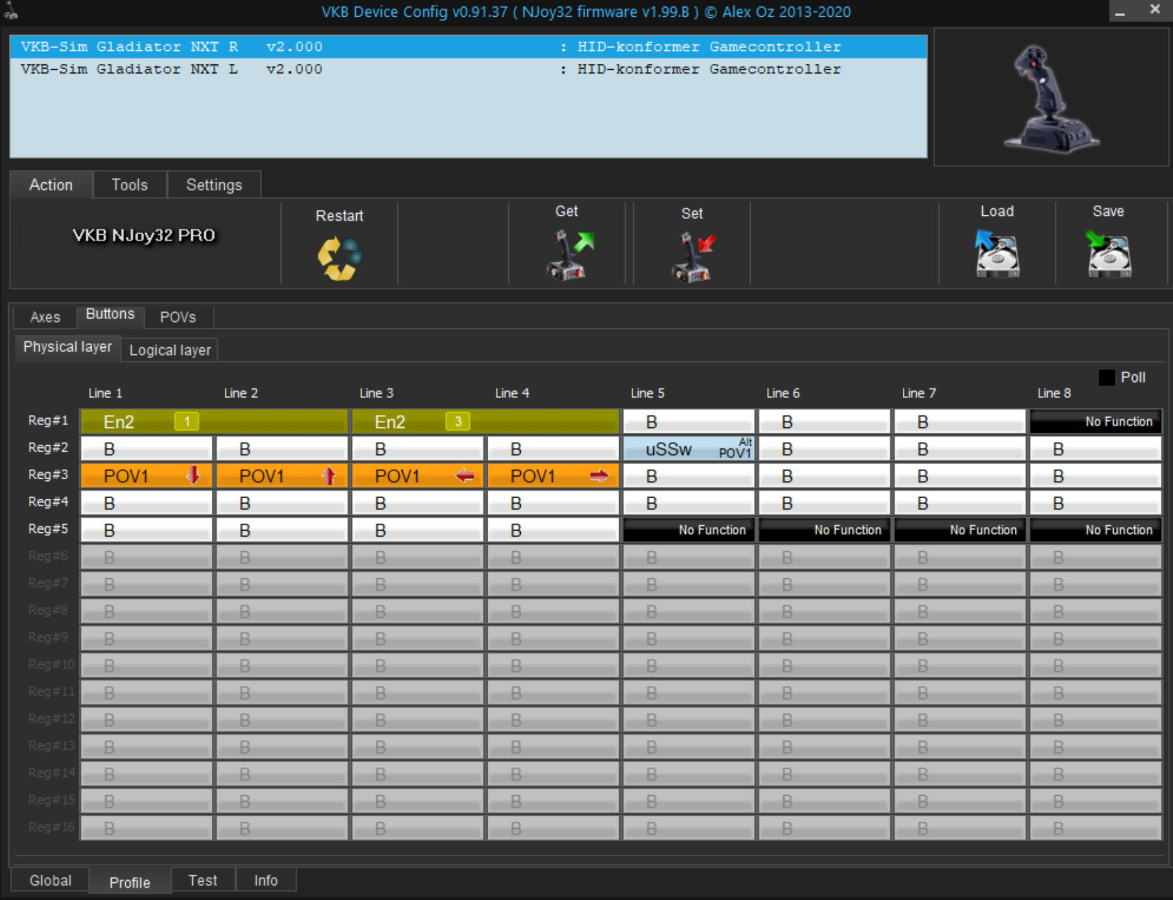Click POV1 right arrow cell in Reg#3
Screen dimensions: 1173x900
pos(553,476)
